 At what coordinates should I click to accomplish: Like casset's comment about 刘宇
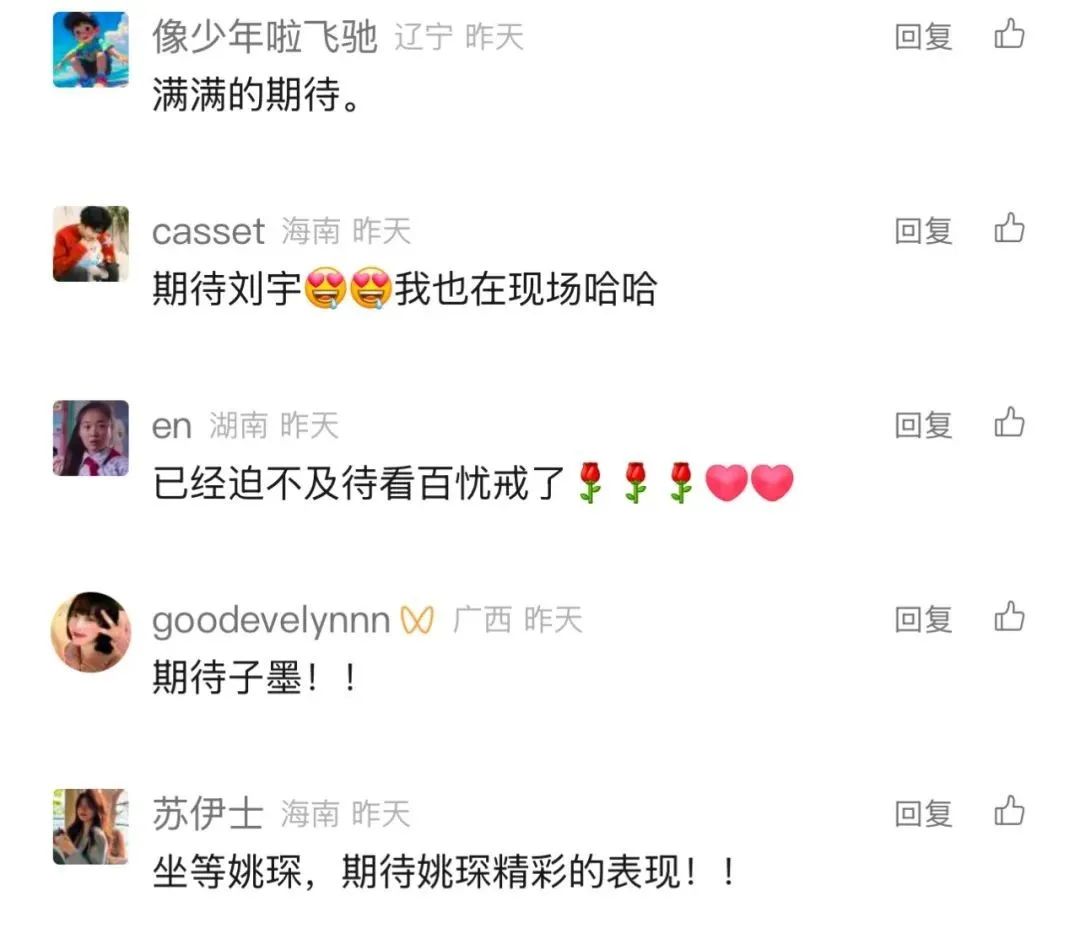point(1009,229)
